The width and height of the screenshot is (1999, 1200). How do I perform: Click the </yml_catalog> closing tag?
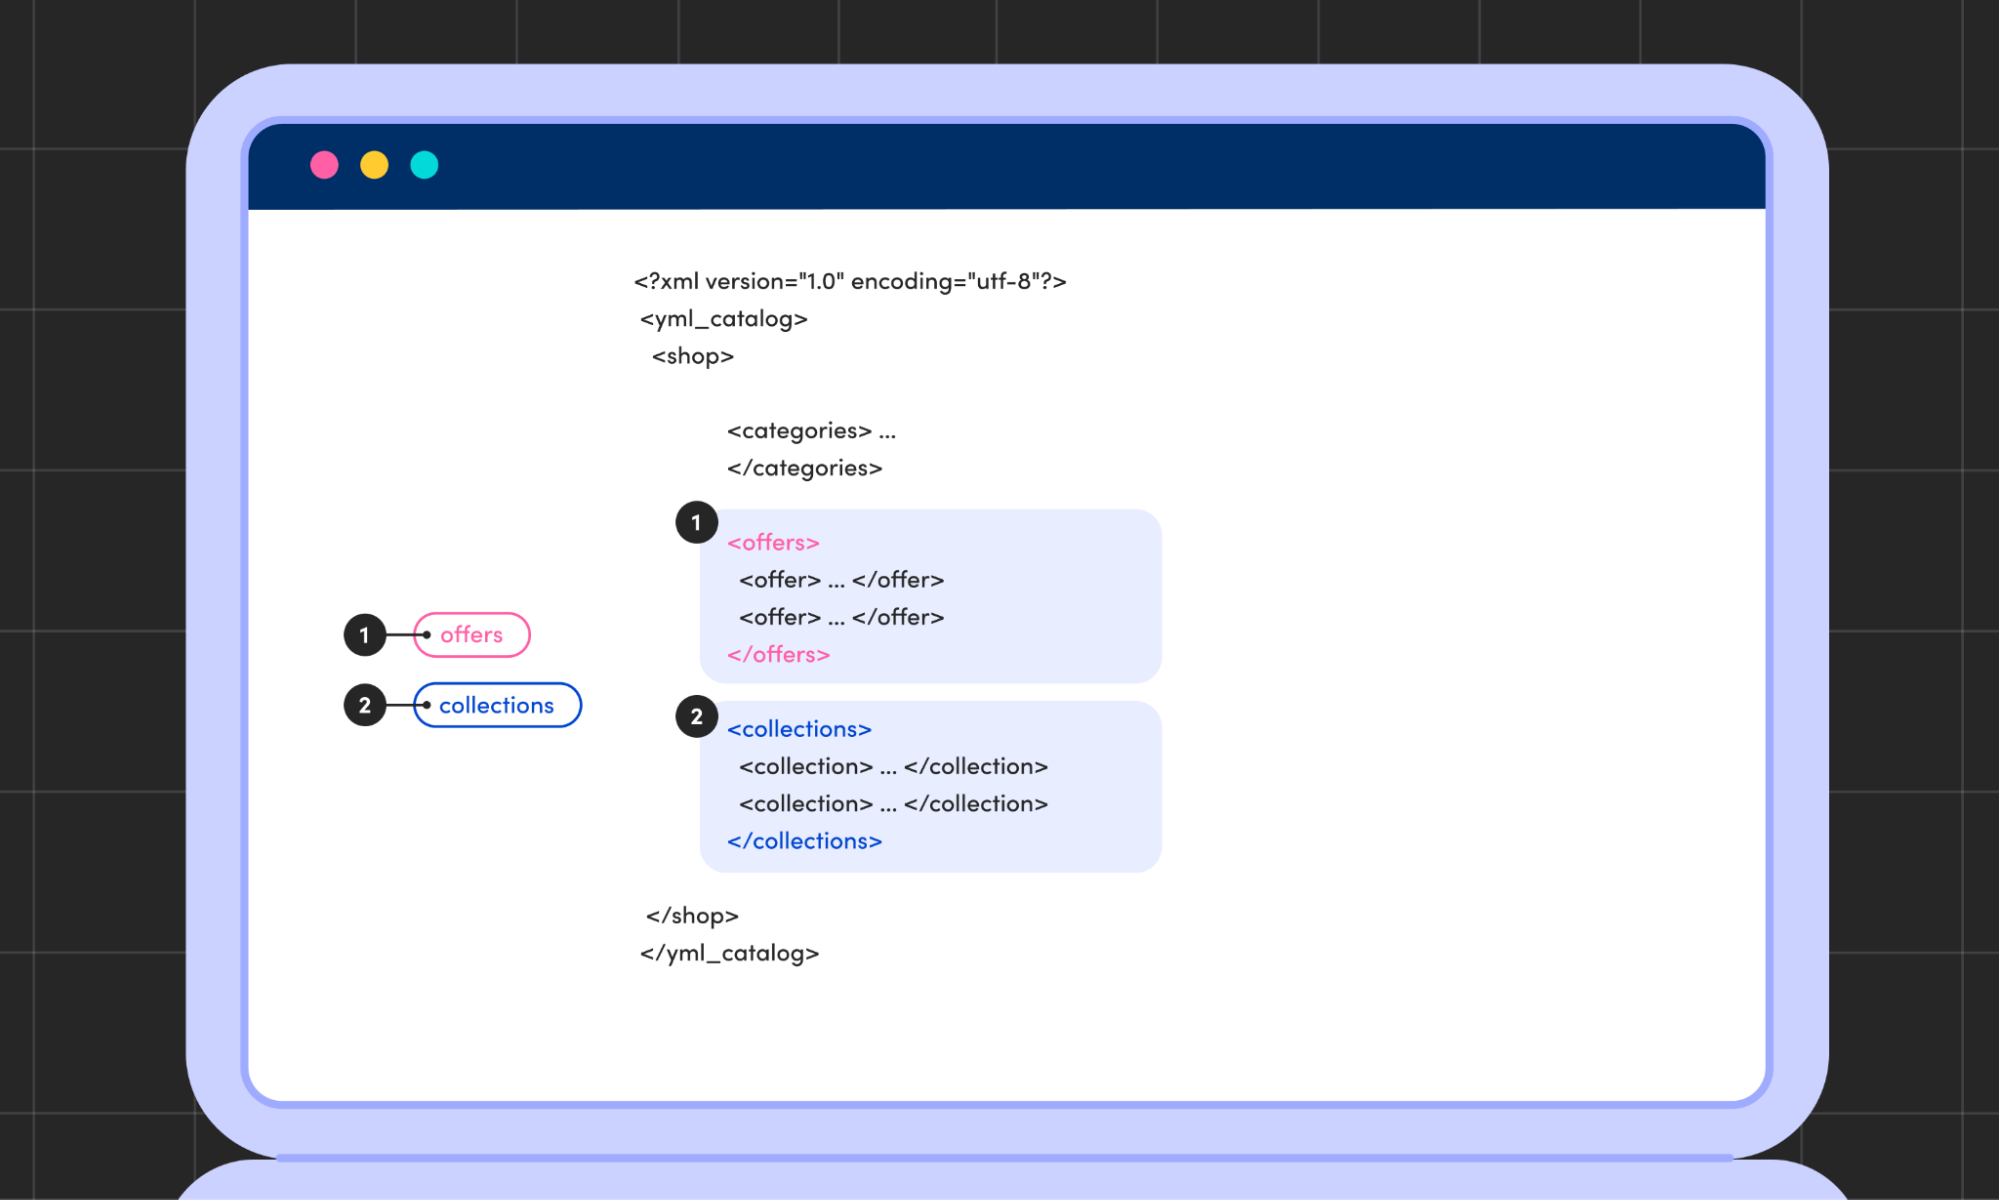(x=729, y=953)
